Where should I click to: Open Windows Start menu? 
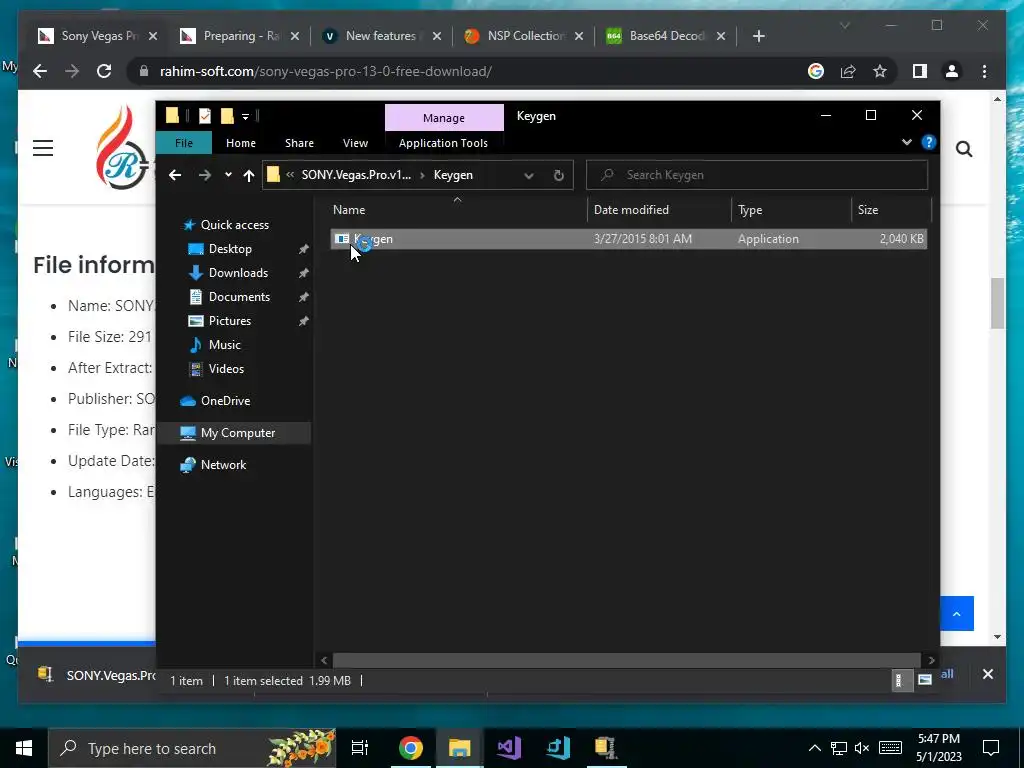click(x=24, y=748)
